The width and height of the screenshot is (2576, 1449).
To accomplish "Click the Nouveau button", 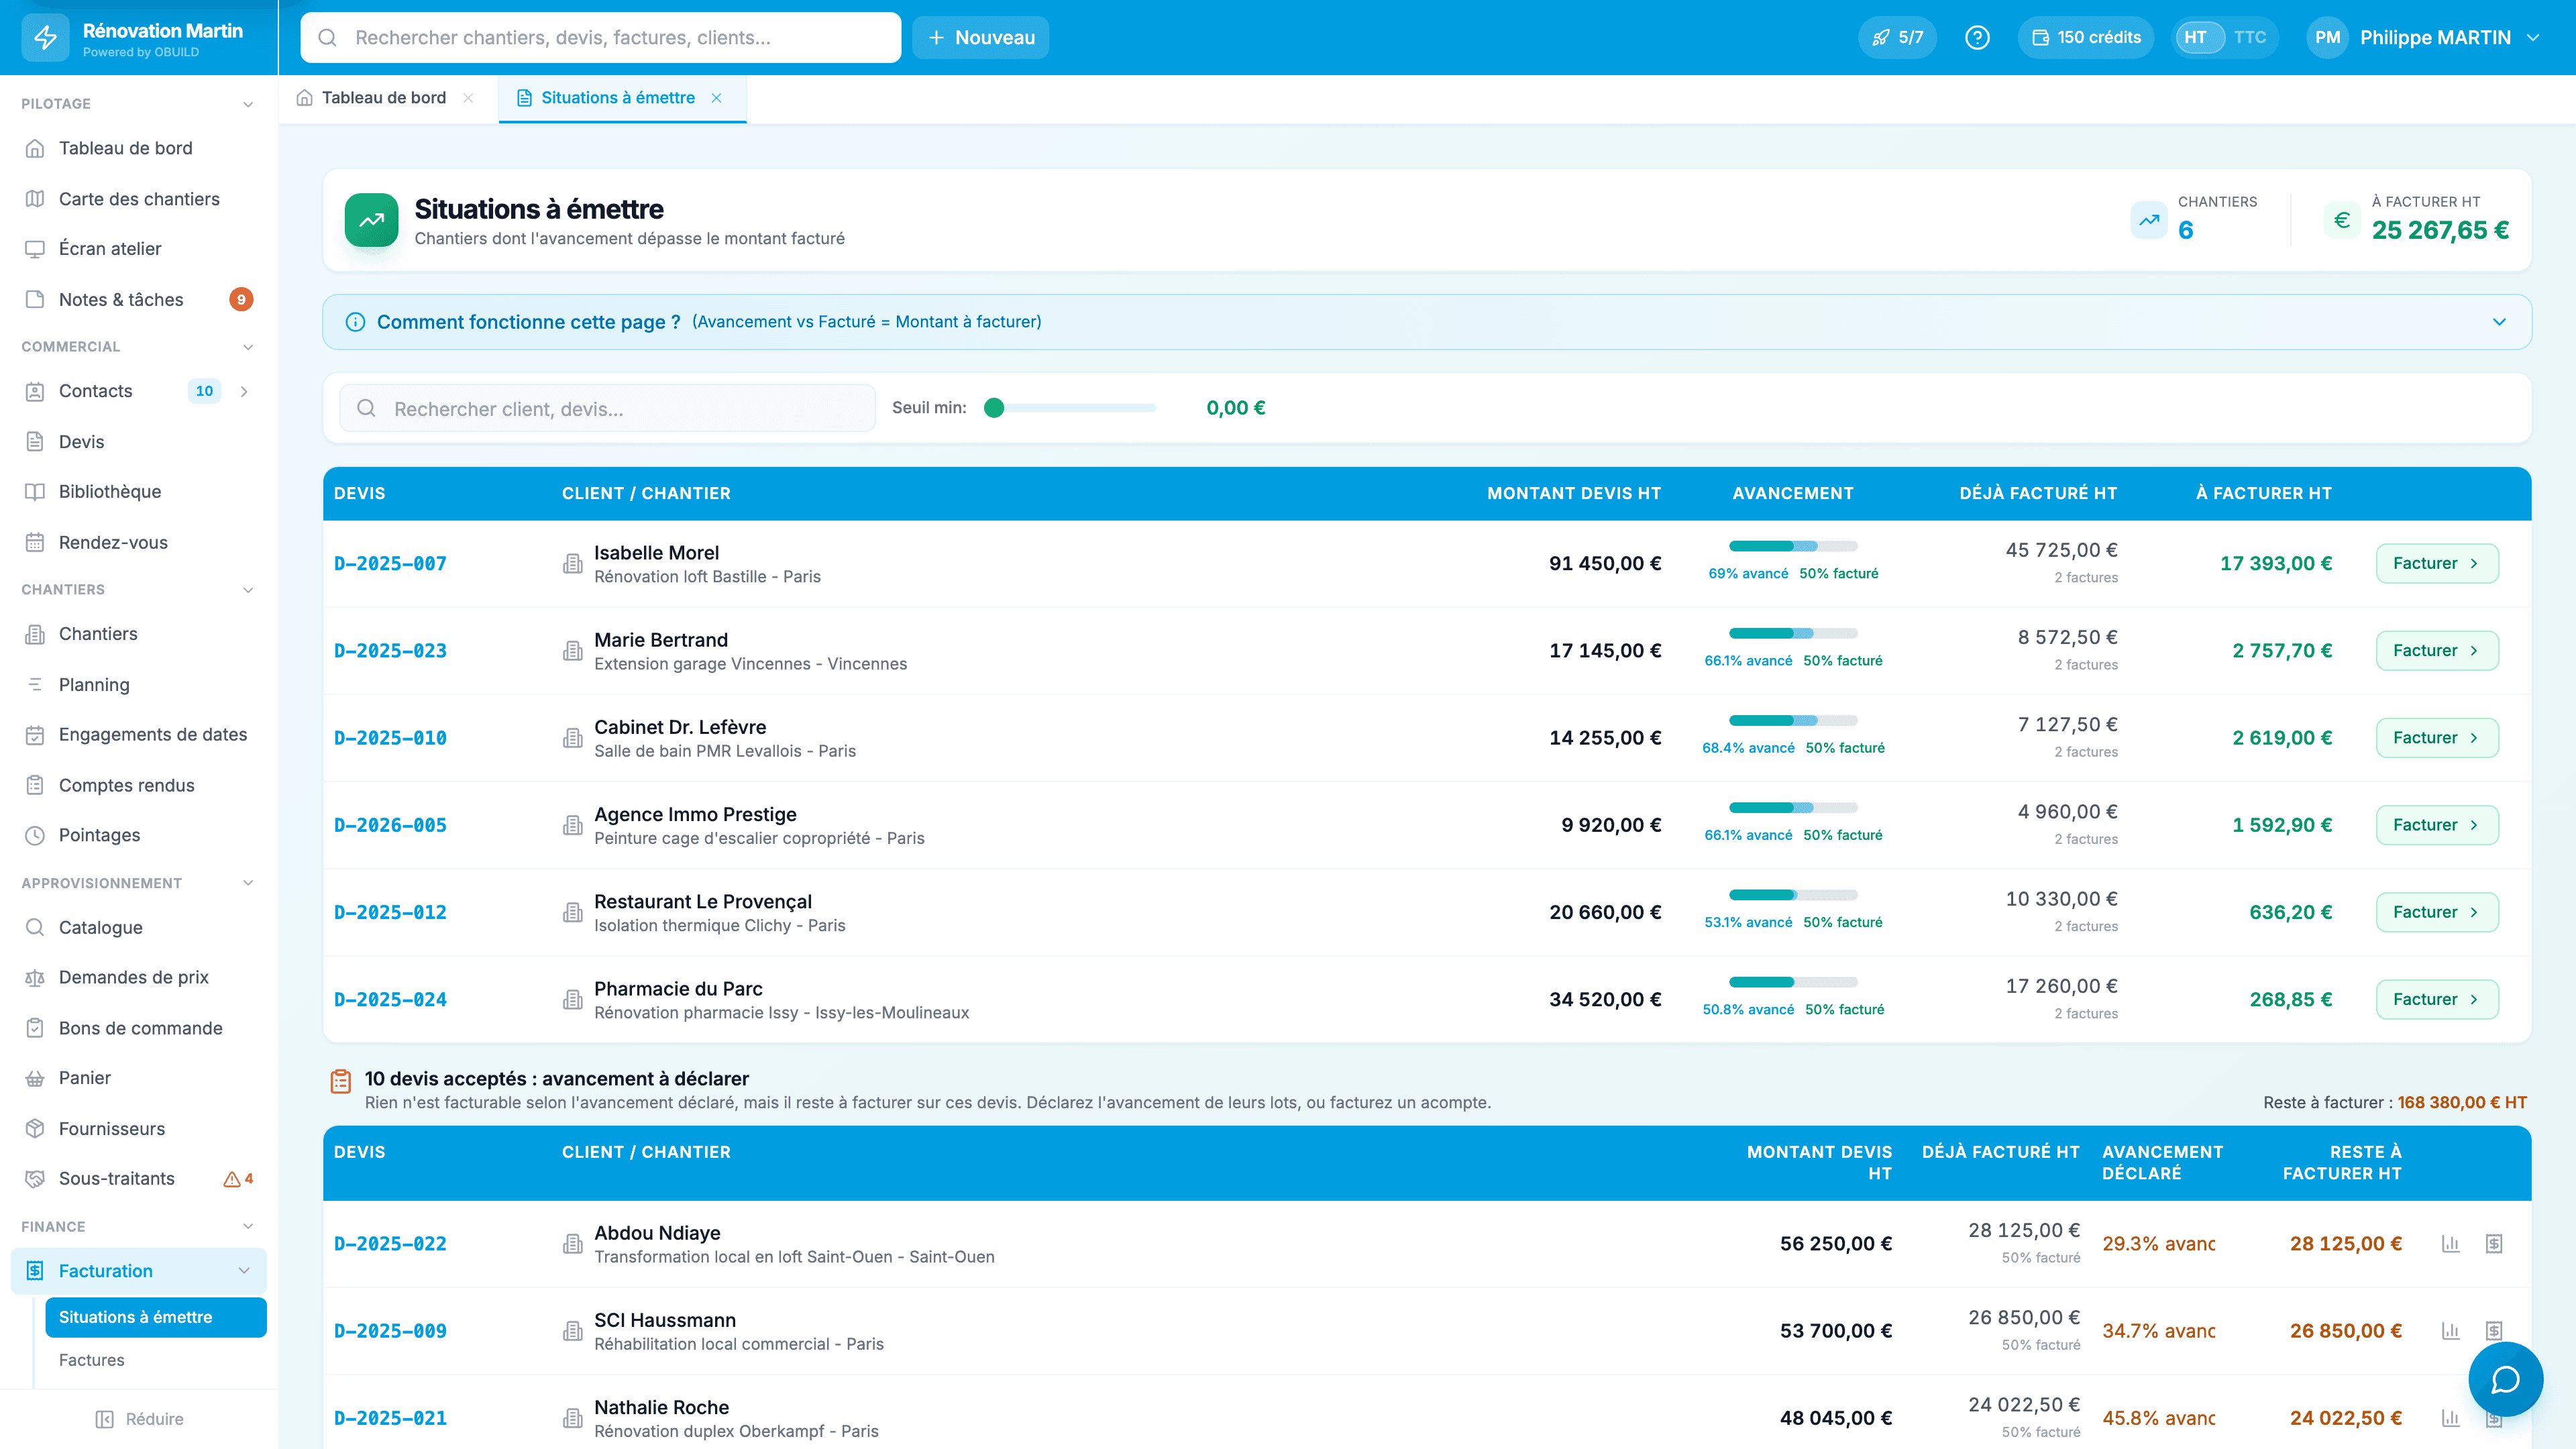I will [x=980, y=37].
